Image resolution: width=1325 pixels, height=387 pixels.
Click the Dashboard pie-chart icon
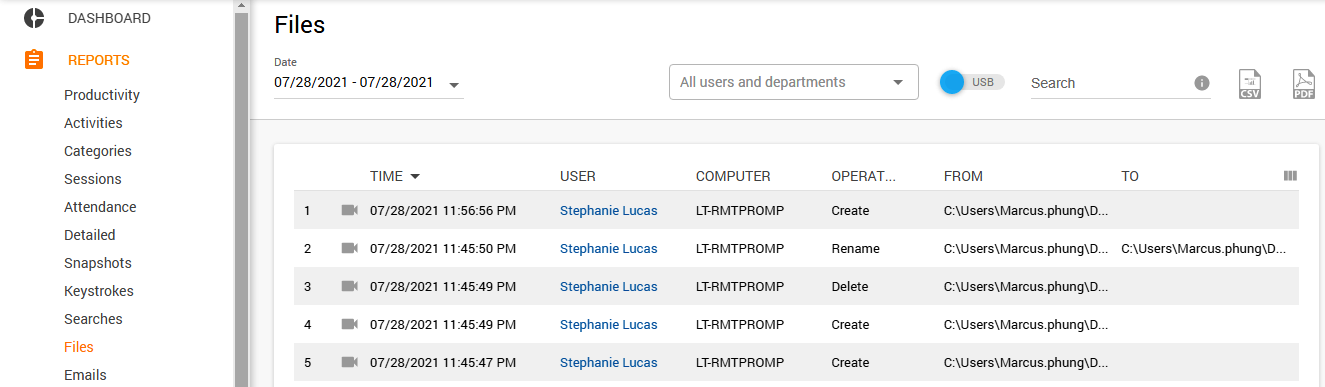[x=34, y=18]
